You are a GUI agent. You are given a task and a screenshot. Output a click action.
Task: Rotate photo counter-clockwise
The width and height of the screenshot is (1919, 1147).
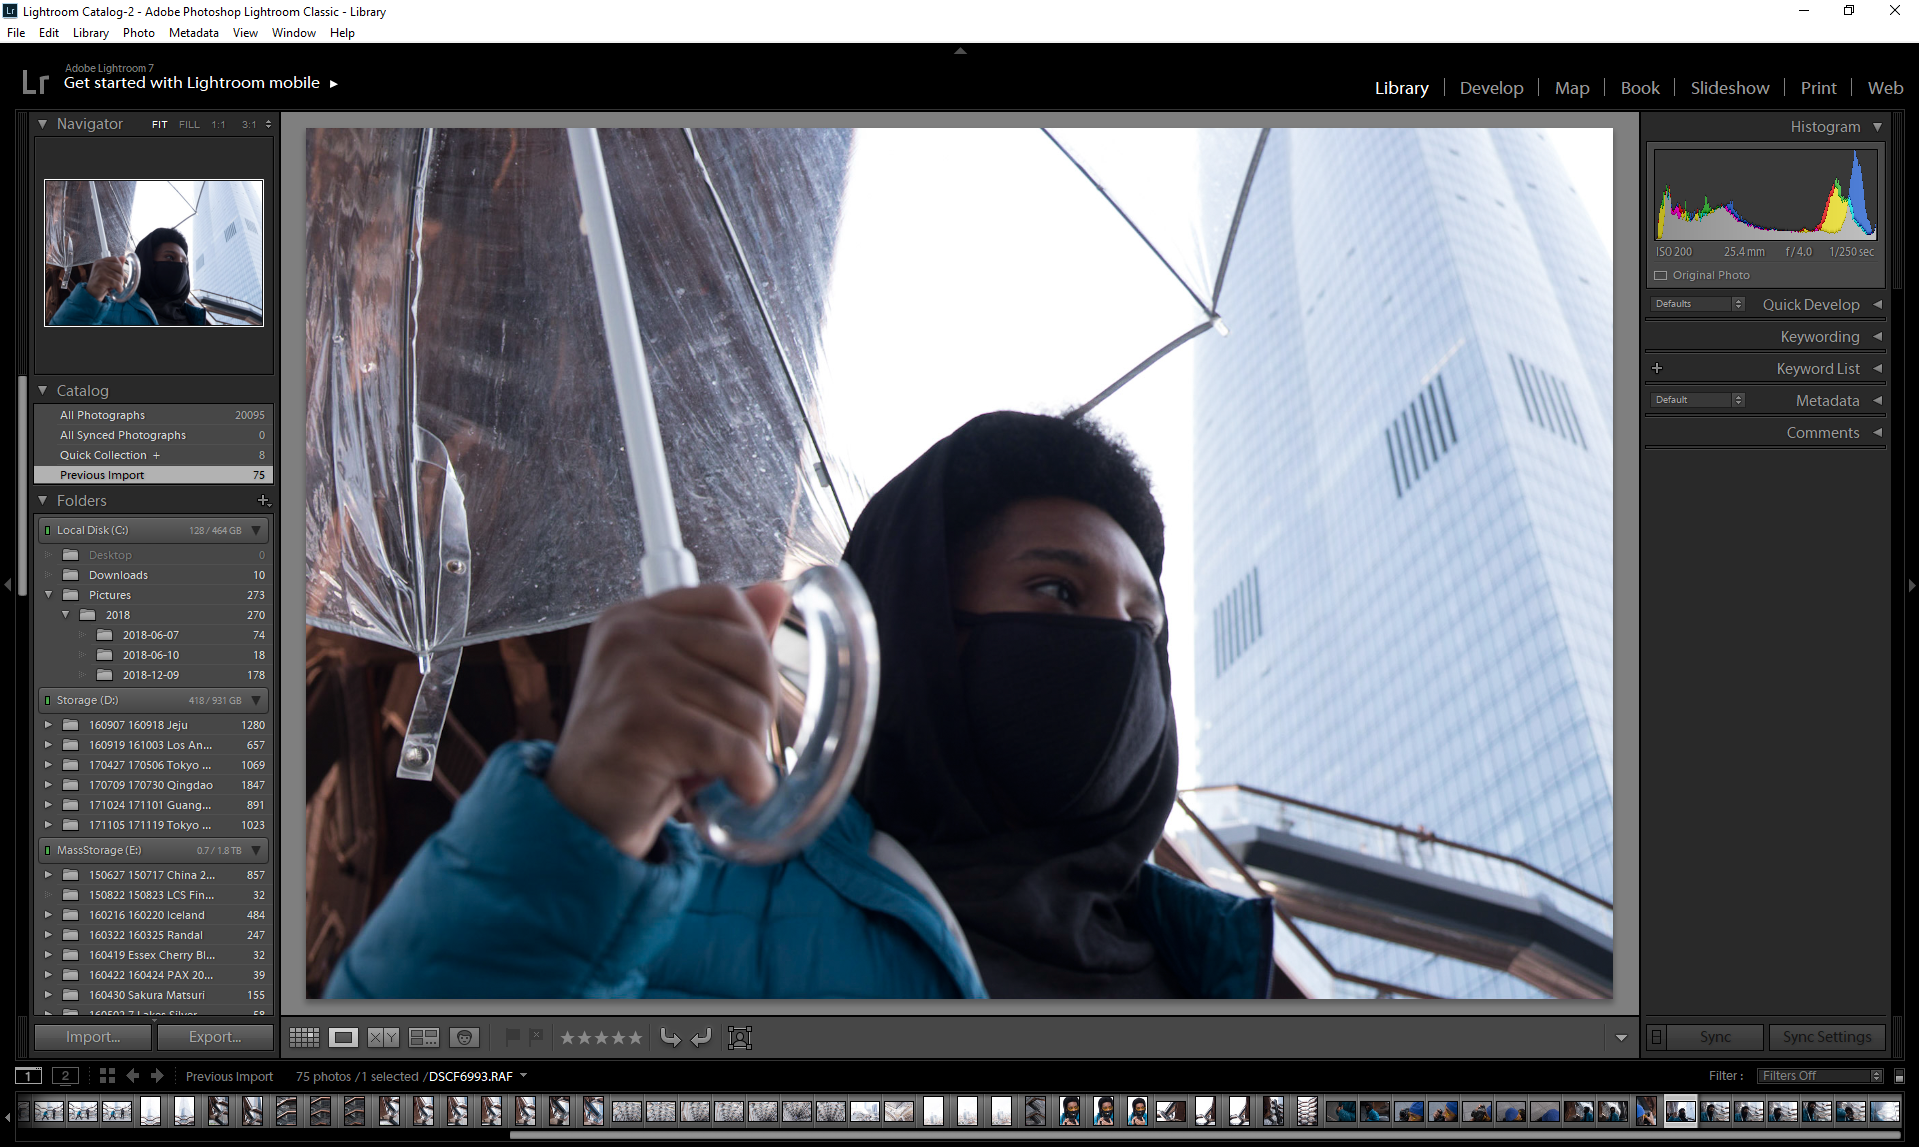click(670, 1038)
